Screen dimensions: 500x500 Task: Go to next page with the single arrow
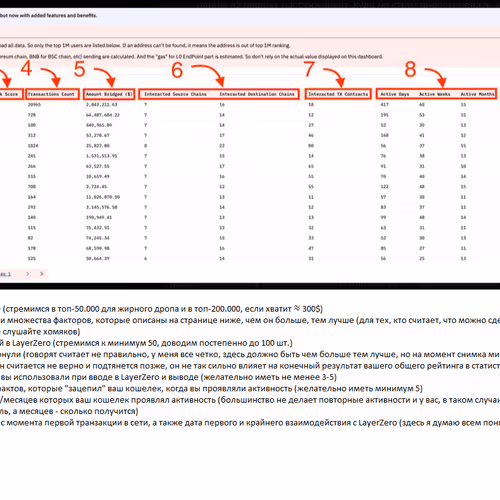pyautogui.click(x=28, y=274)
